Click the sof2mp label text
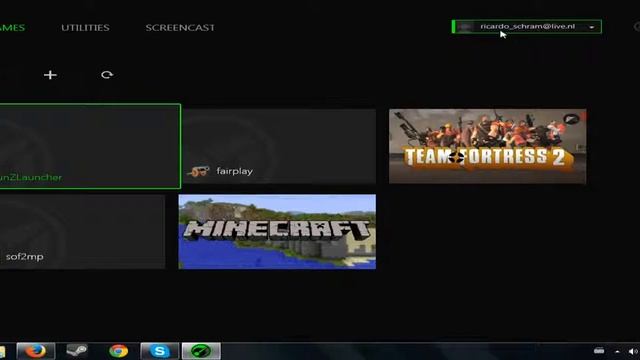This screenshot has height=360, width=640. (24, 257)
